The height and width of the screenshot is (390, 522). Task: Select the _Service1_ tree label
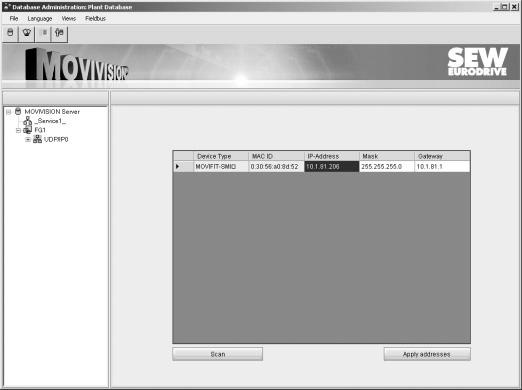(x=50, y=121)
